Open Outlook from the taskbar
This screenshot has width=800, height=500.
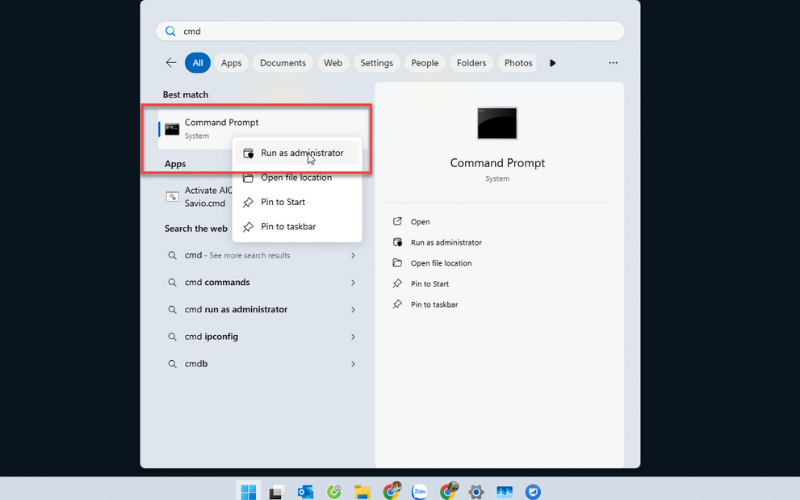tap(305, 492)
